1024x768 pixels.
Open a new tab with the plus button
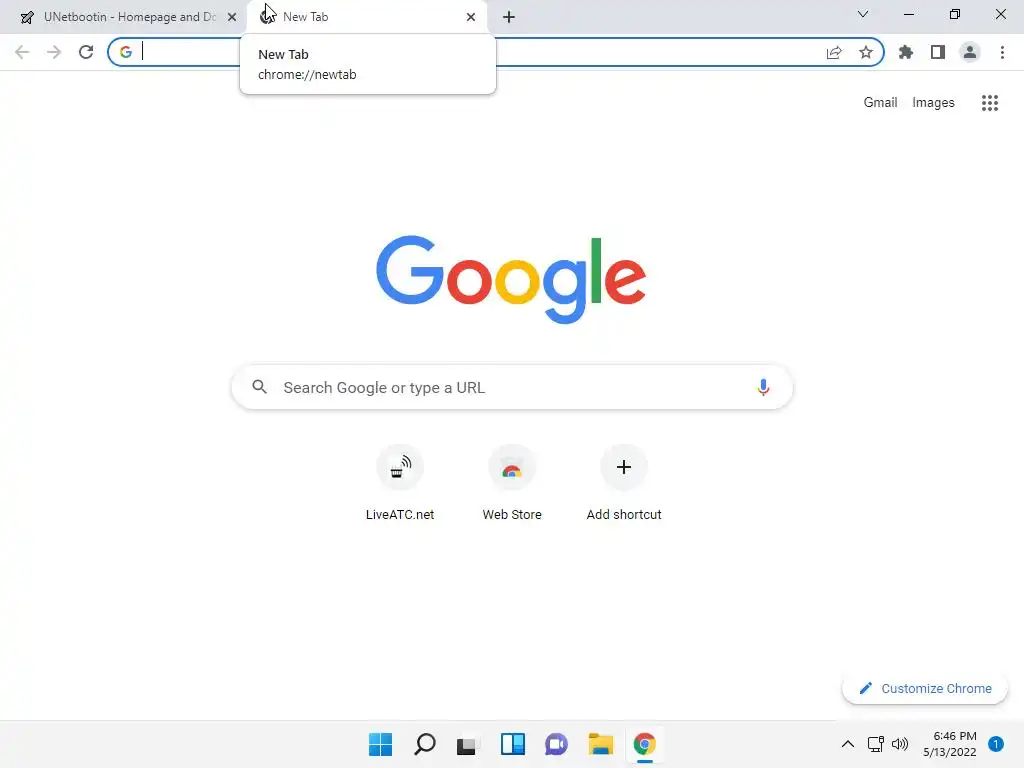click(x=509, y=17)
